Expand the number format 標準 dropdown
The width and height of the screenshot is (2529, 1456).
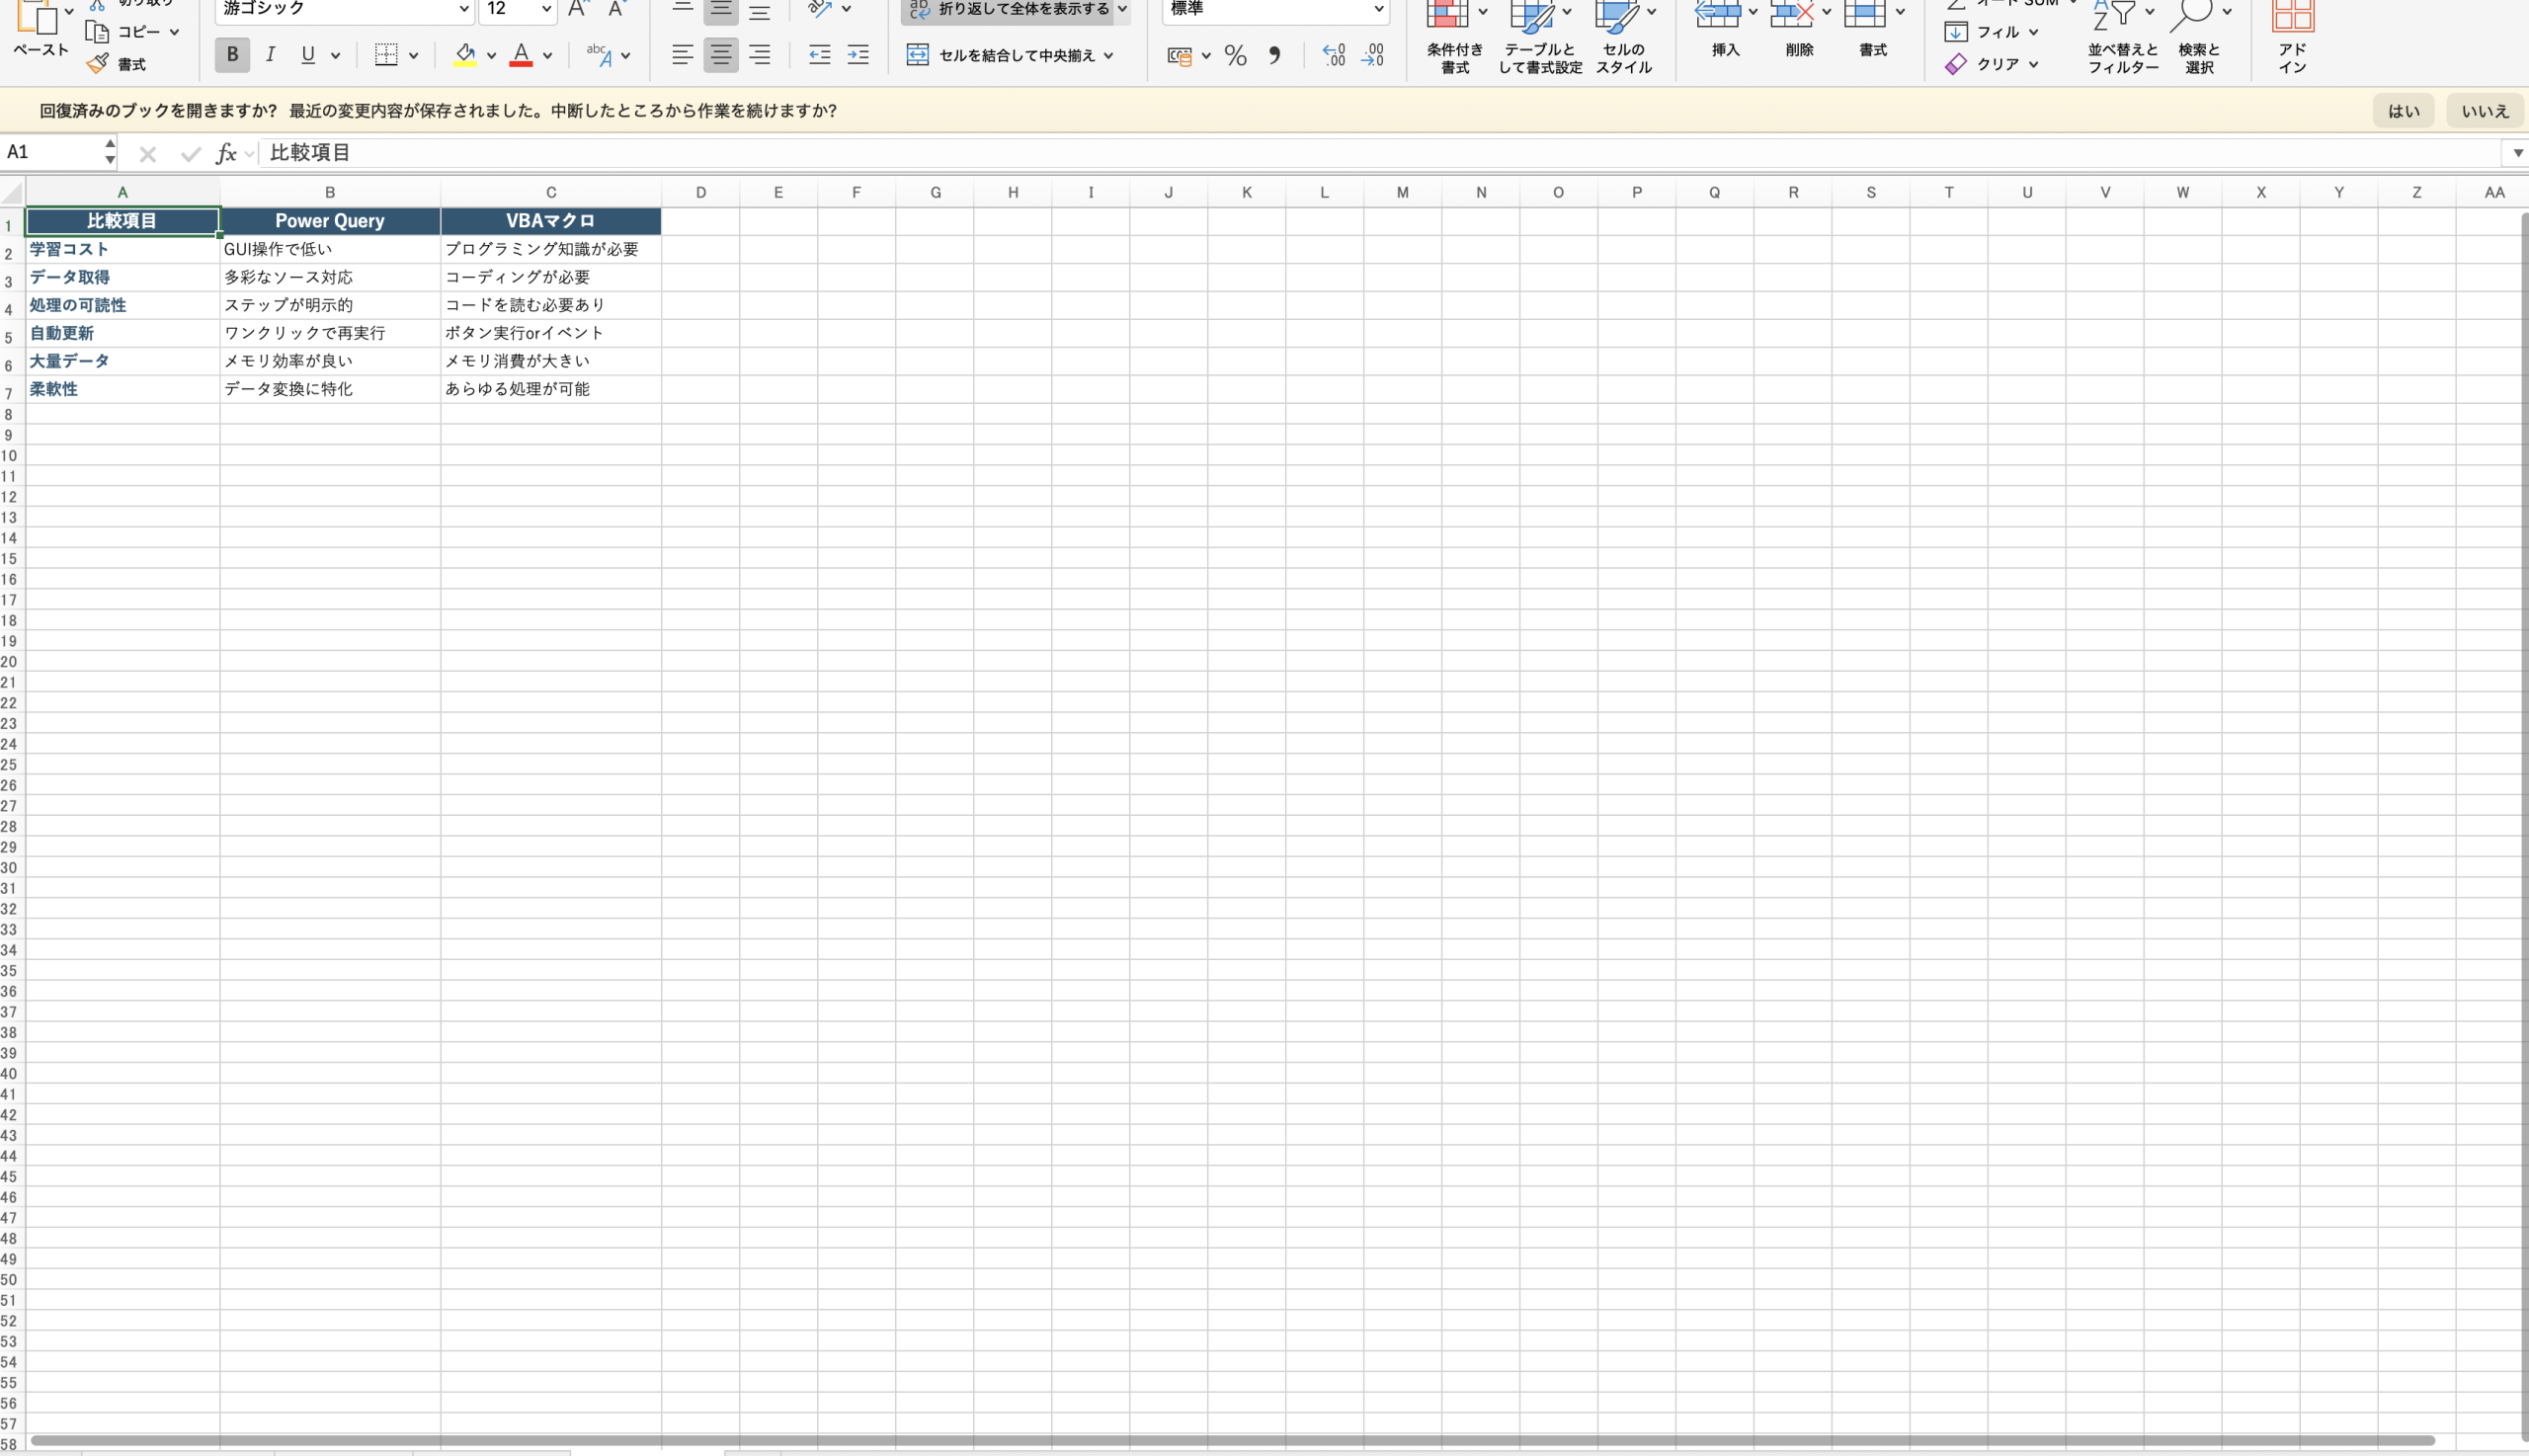click(x=1378, y=9)
